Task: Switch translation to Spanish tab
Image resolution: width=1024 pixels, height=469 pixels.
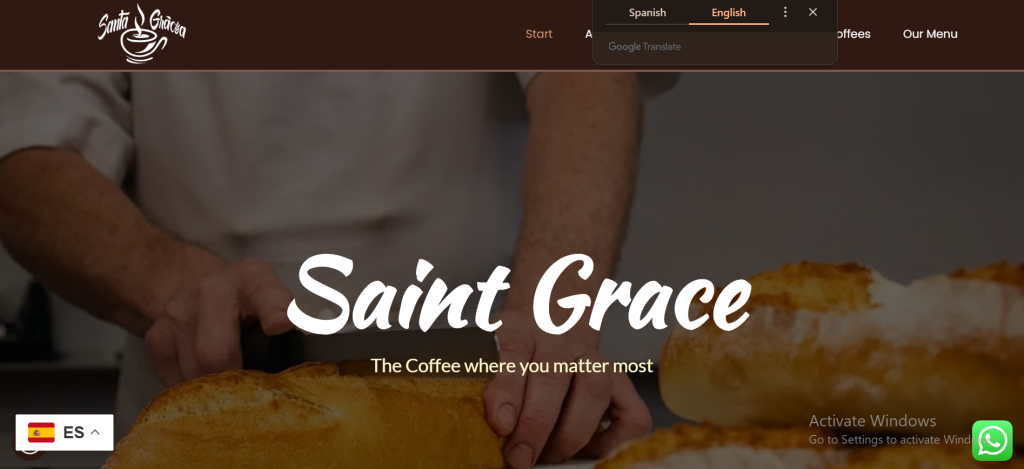Action: (x=647, y=12)
